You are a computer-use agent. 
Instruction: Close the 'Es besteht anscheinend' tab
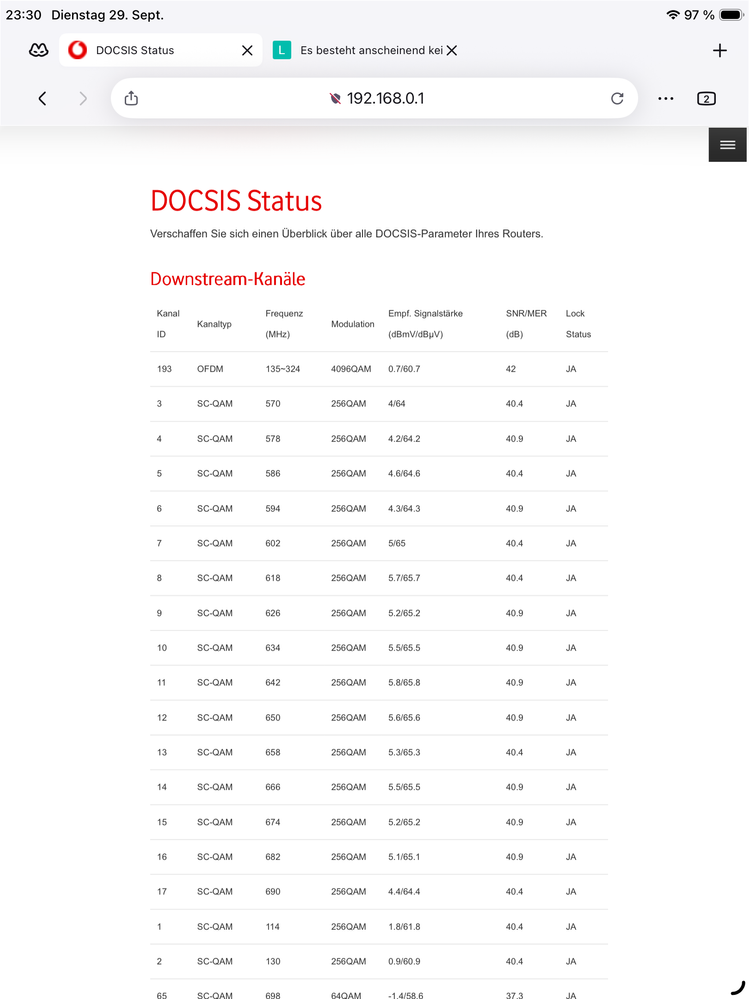click(452, 50)
